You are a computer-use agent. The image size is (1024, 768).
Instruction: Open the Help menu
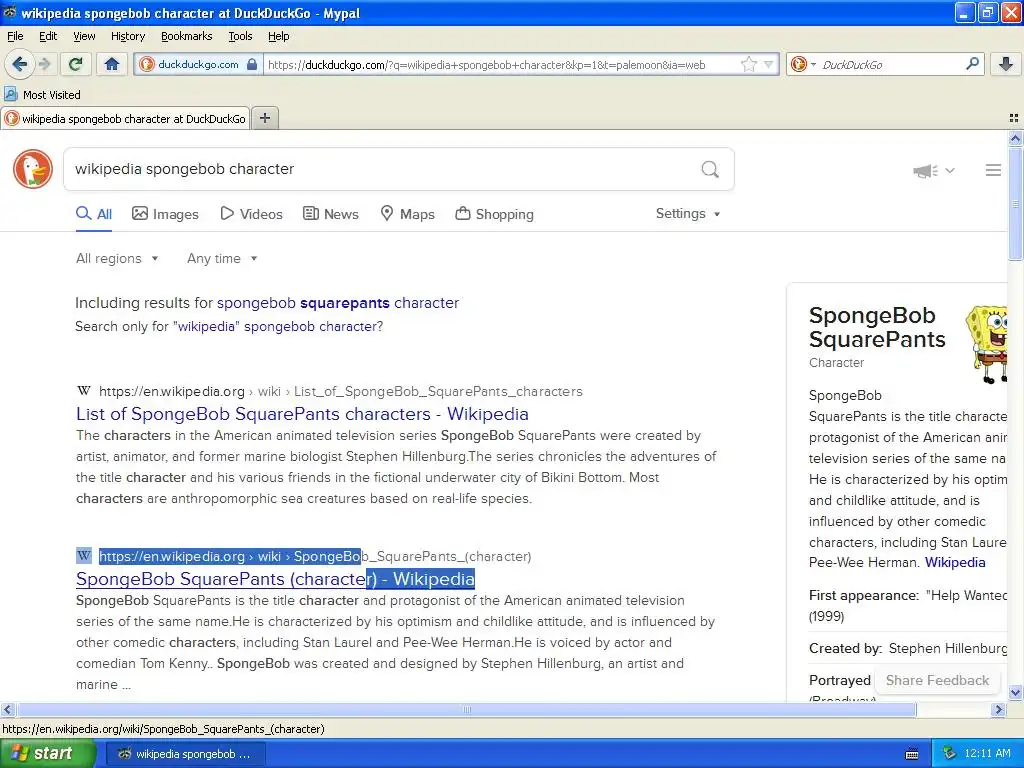(278, 37)
